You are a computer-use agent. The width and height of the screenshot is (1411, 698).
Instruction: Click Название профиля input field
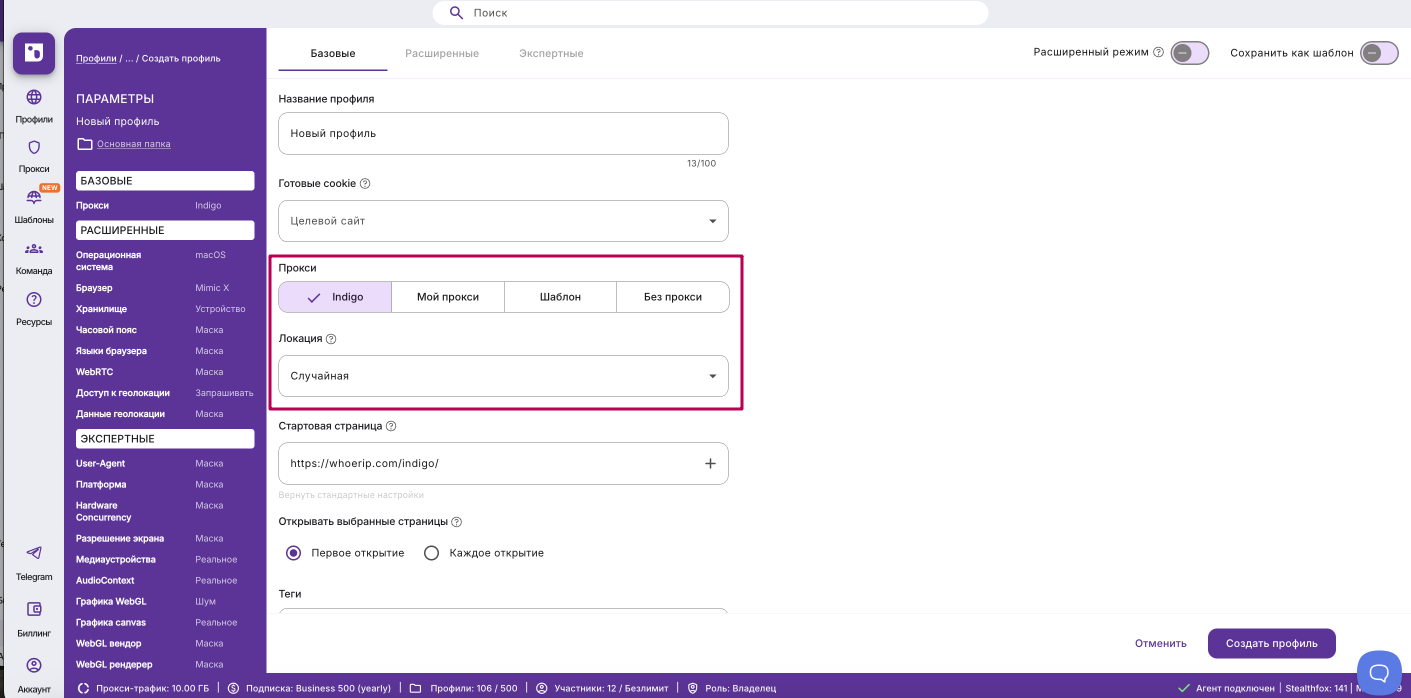[x=503, y=133]
